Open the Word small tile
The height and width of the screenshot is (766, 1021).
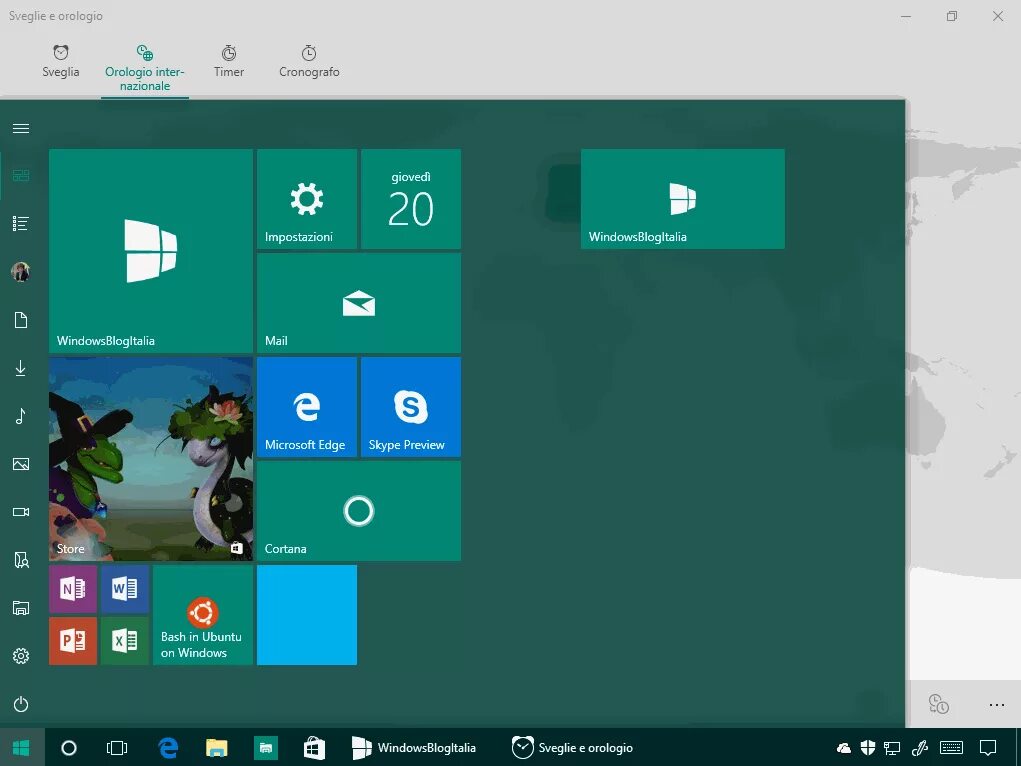124,589
